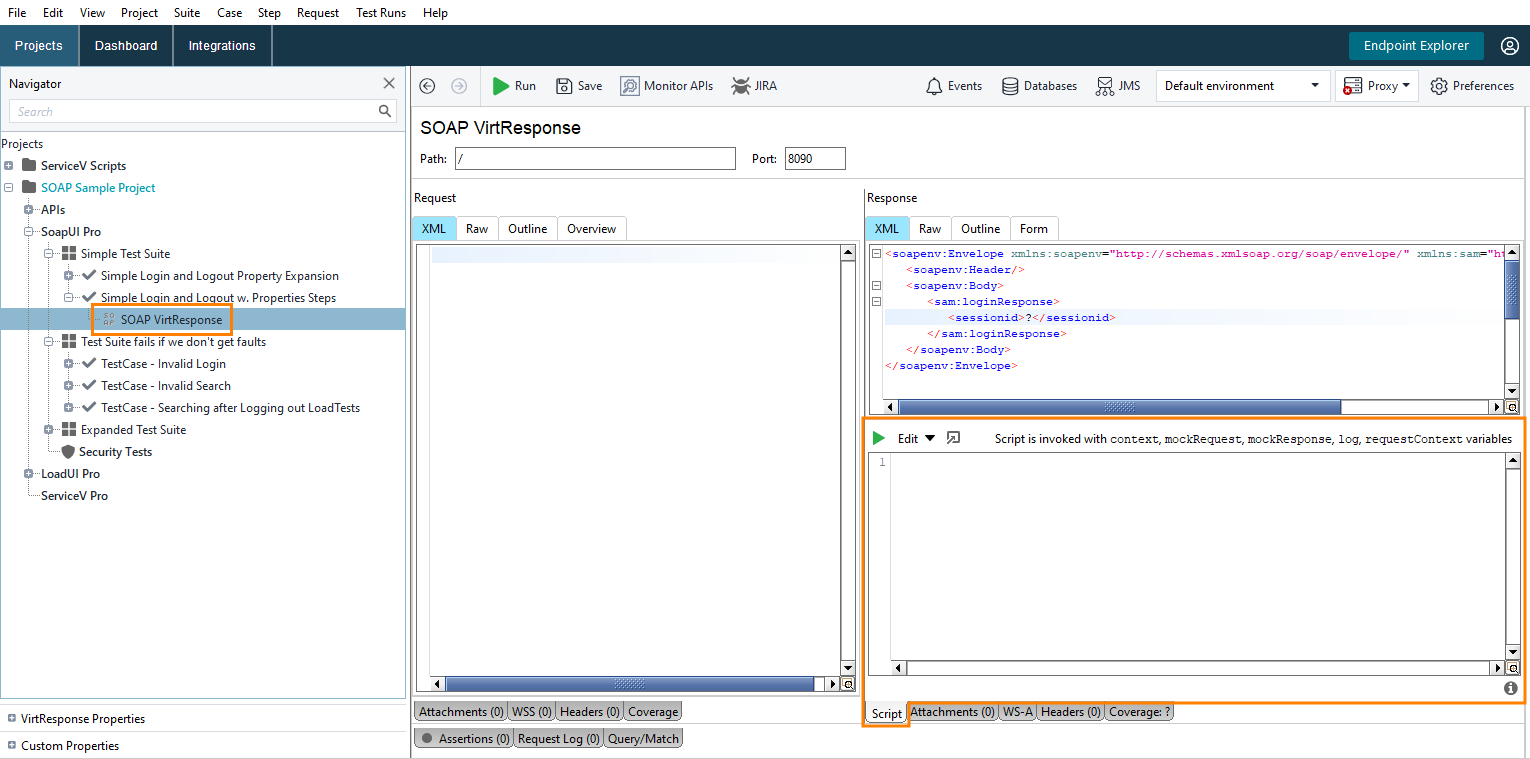Click the response XML editor zoom icon
This screenshot has width=1530, height=759.
1513,407
